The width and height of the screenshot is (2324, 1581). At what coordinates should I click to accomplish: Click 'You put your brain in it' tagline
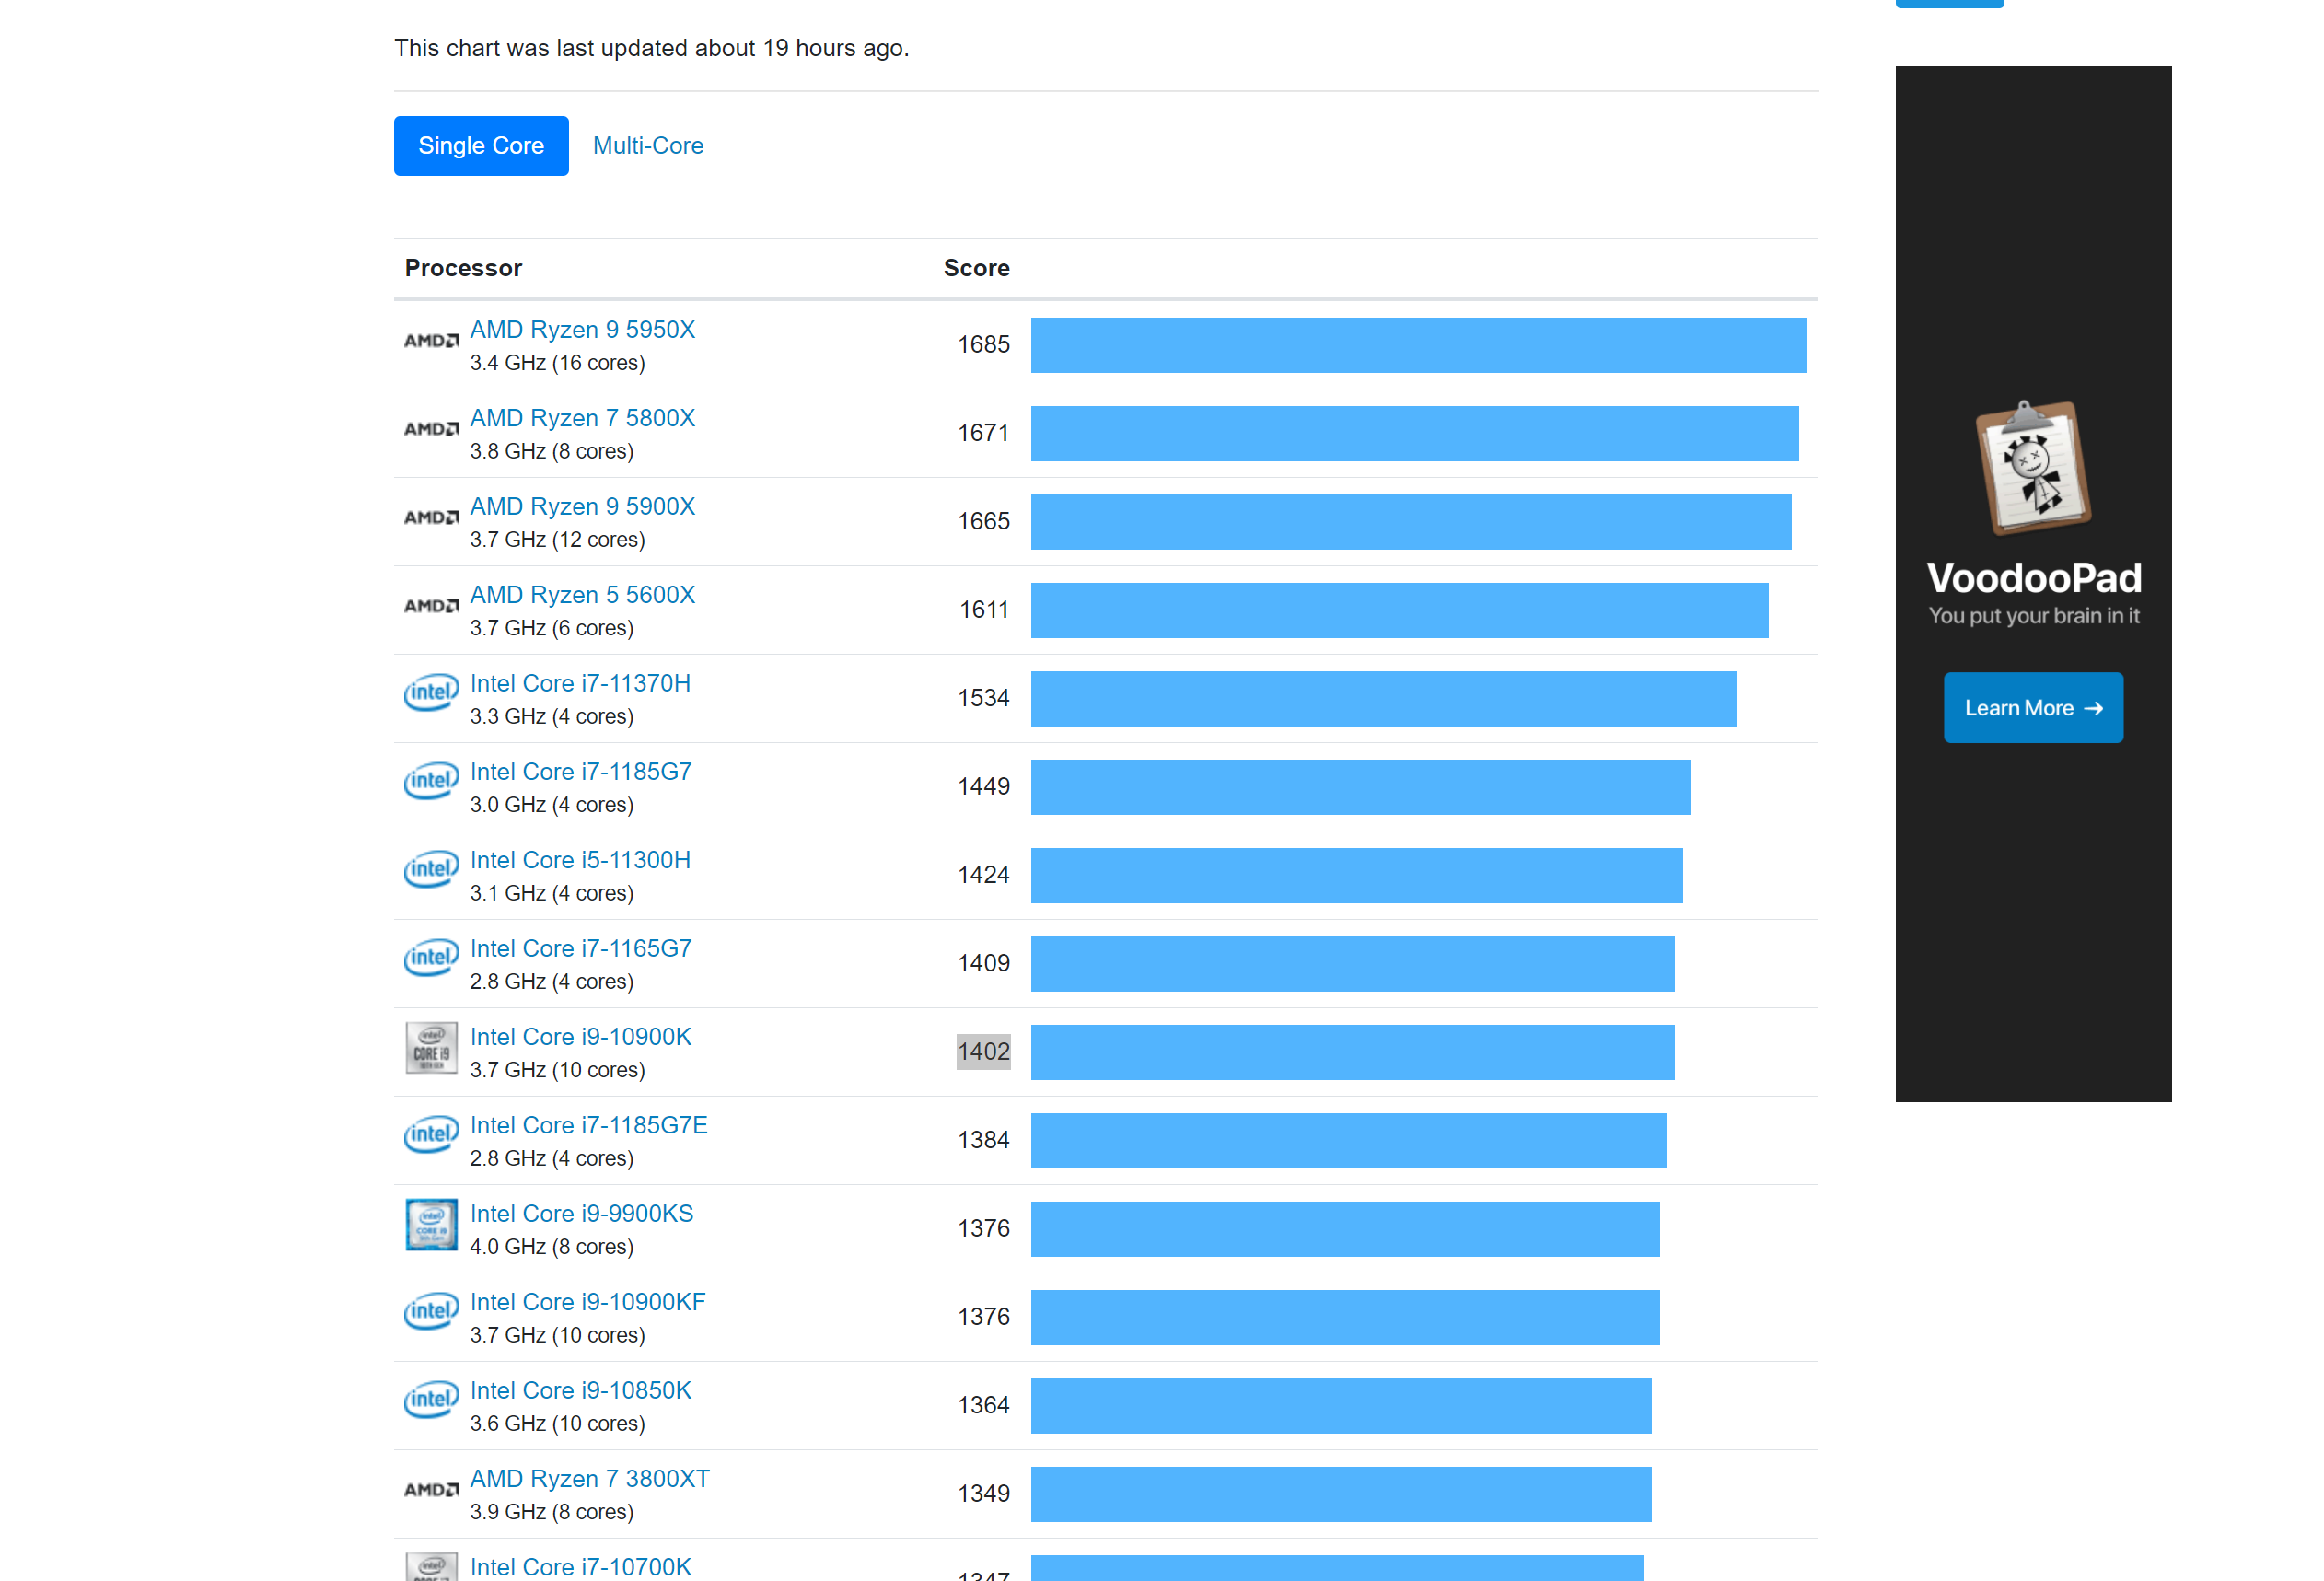pyautogui.click(x=2033, y=616)
